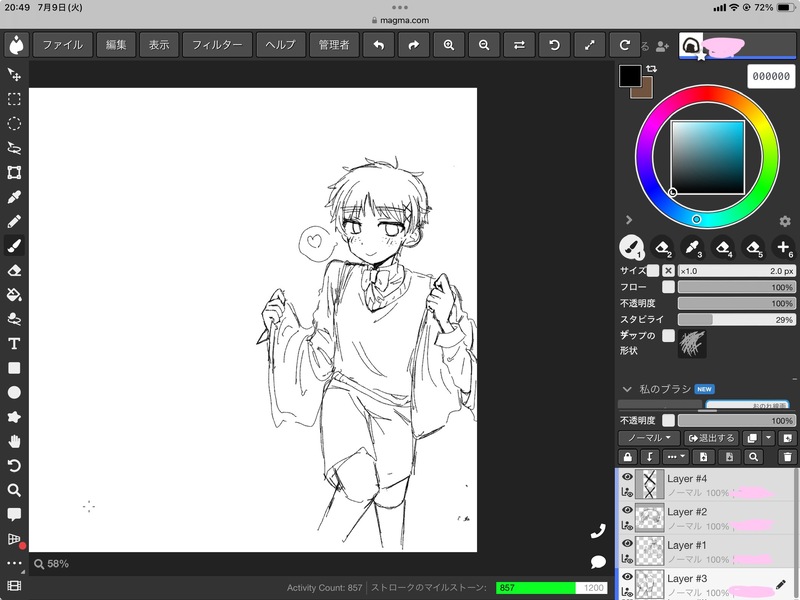The image size is (800, 600).
Task: Select the Star shape tool
Action: (14, 417)
